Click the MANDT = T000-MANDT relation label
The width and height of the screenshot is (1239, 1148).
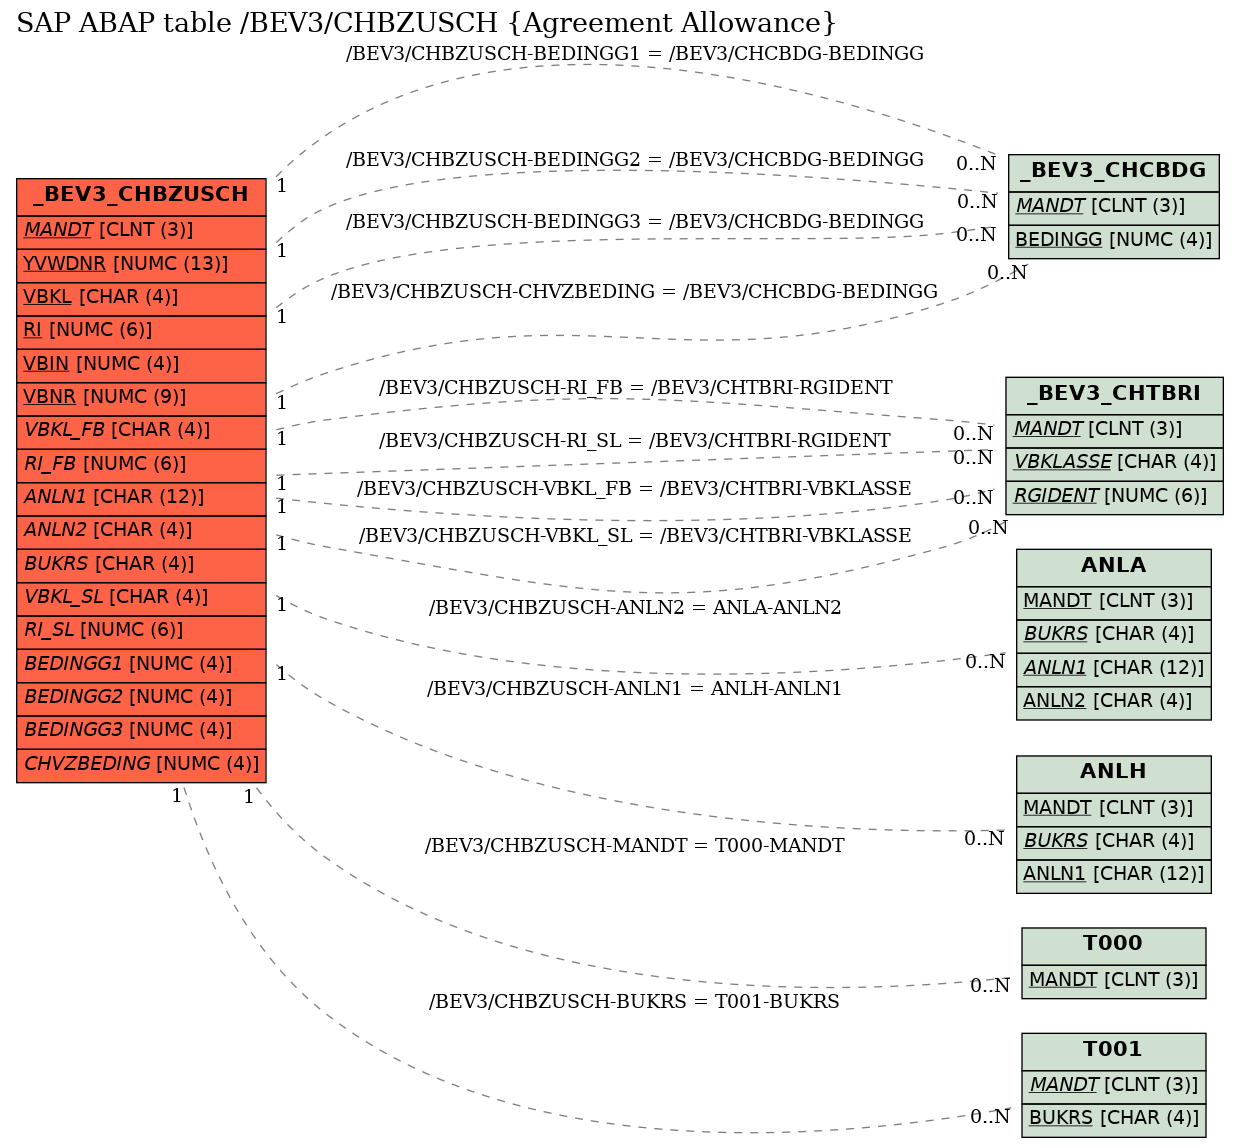635,846
